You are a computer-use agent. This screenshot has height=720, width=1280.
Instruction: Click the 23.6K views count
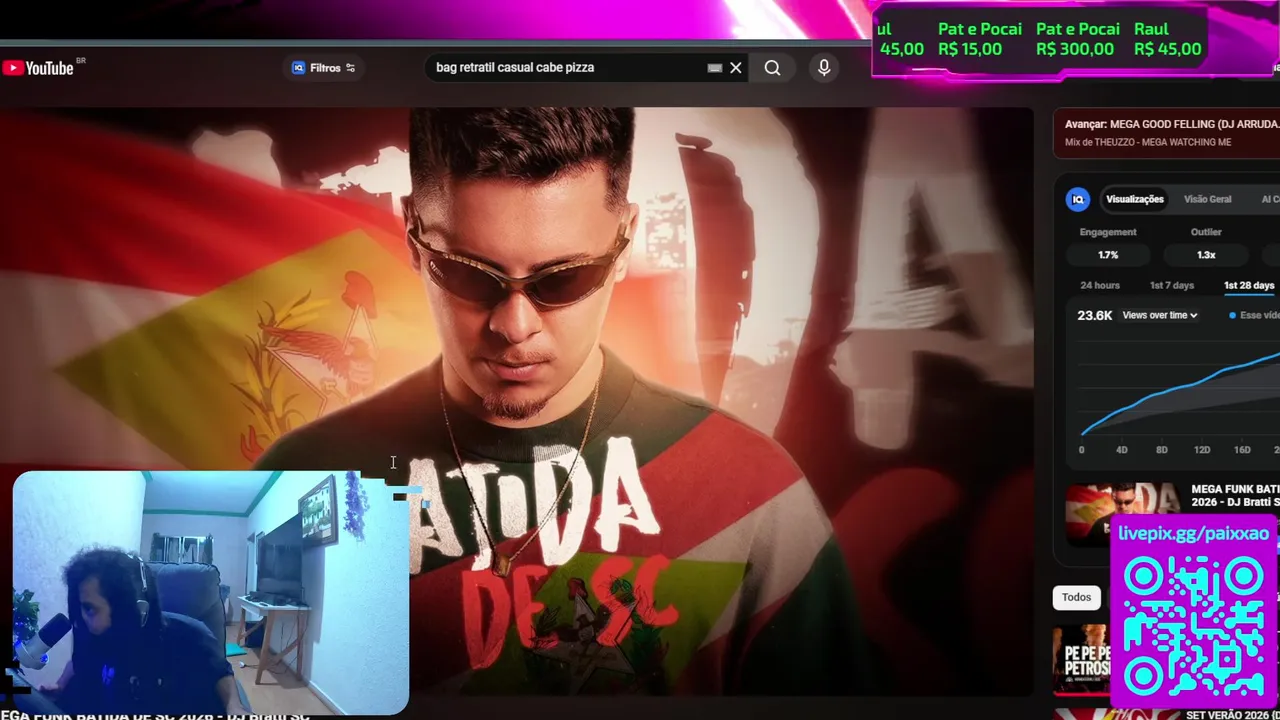(x=1094, y=315)
